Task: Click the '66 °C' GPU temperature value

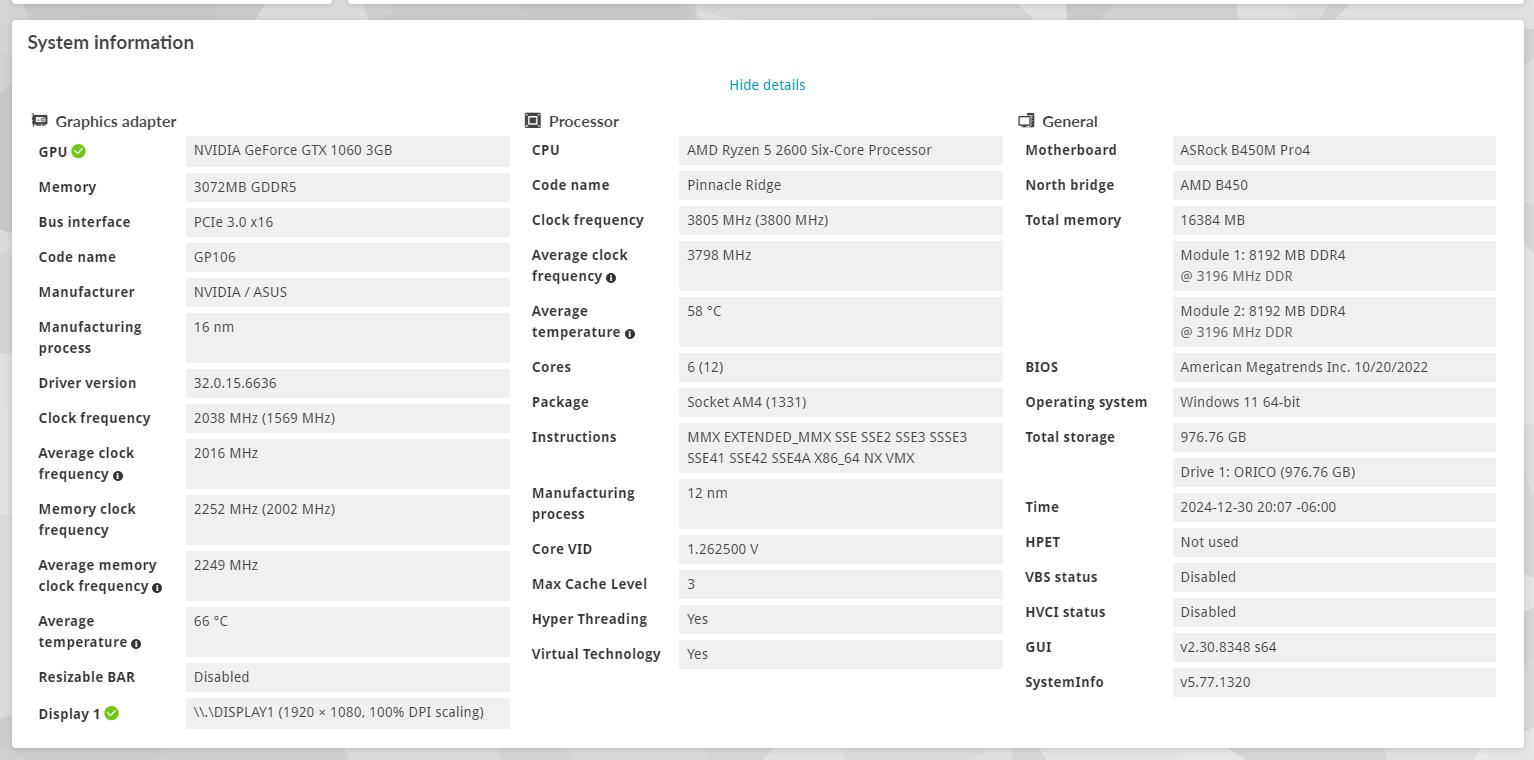Action: coord(348,632)
